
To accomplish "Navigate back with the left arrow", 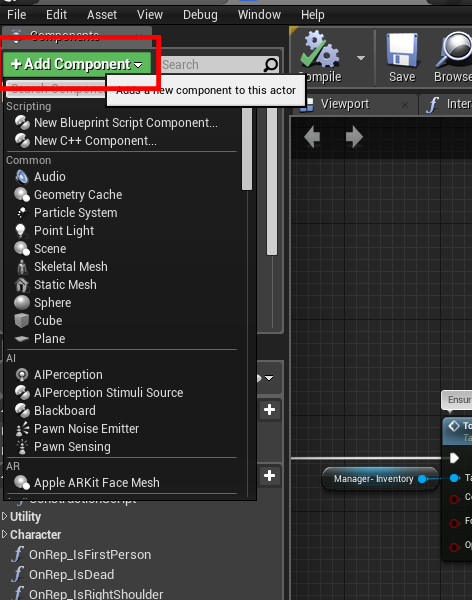I will point(312,137).
